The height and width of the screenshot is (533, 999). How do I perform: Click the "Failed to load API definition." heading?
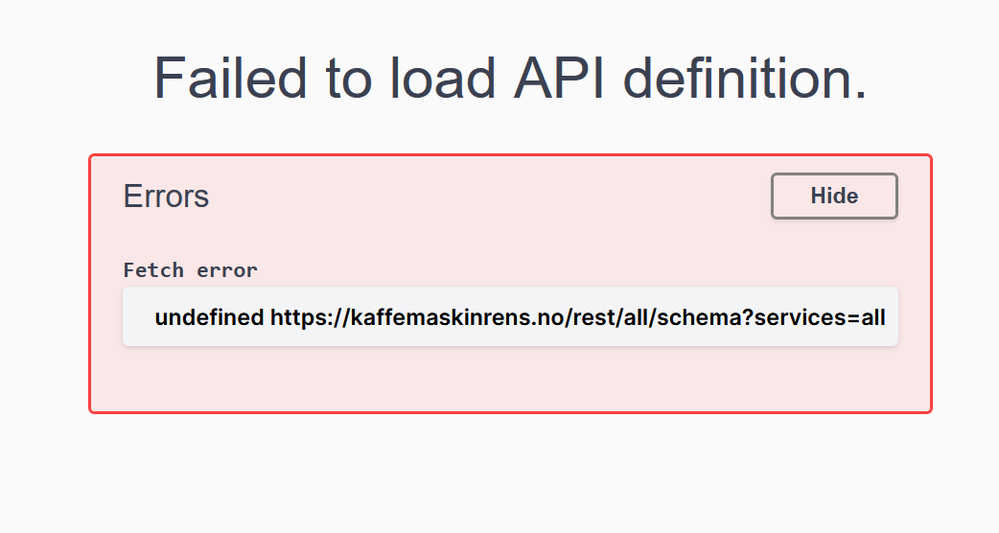509,77
